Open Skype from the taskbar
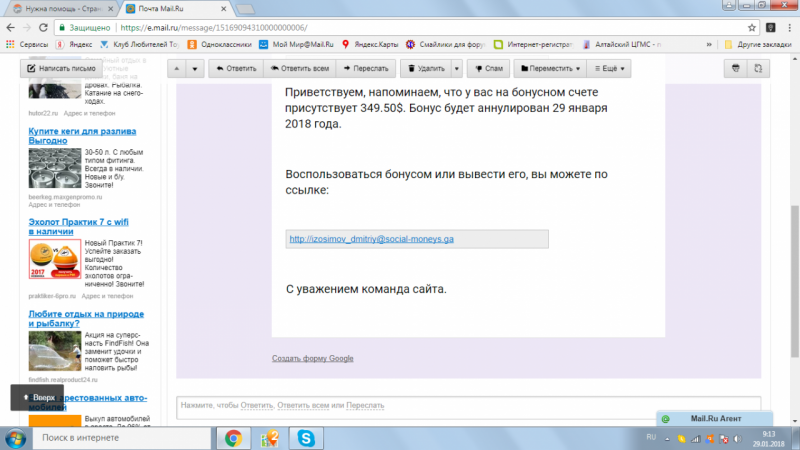This screenshot has height=450, width=800. 306,438
